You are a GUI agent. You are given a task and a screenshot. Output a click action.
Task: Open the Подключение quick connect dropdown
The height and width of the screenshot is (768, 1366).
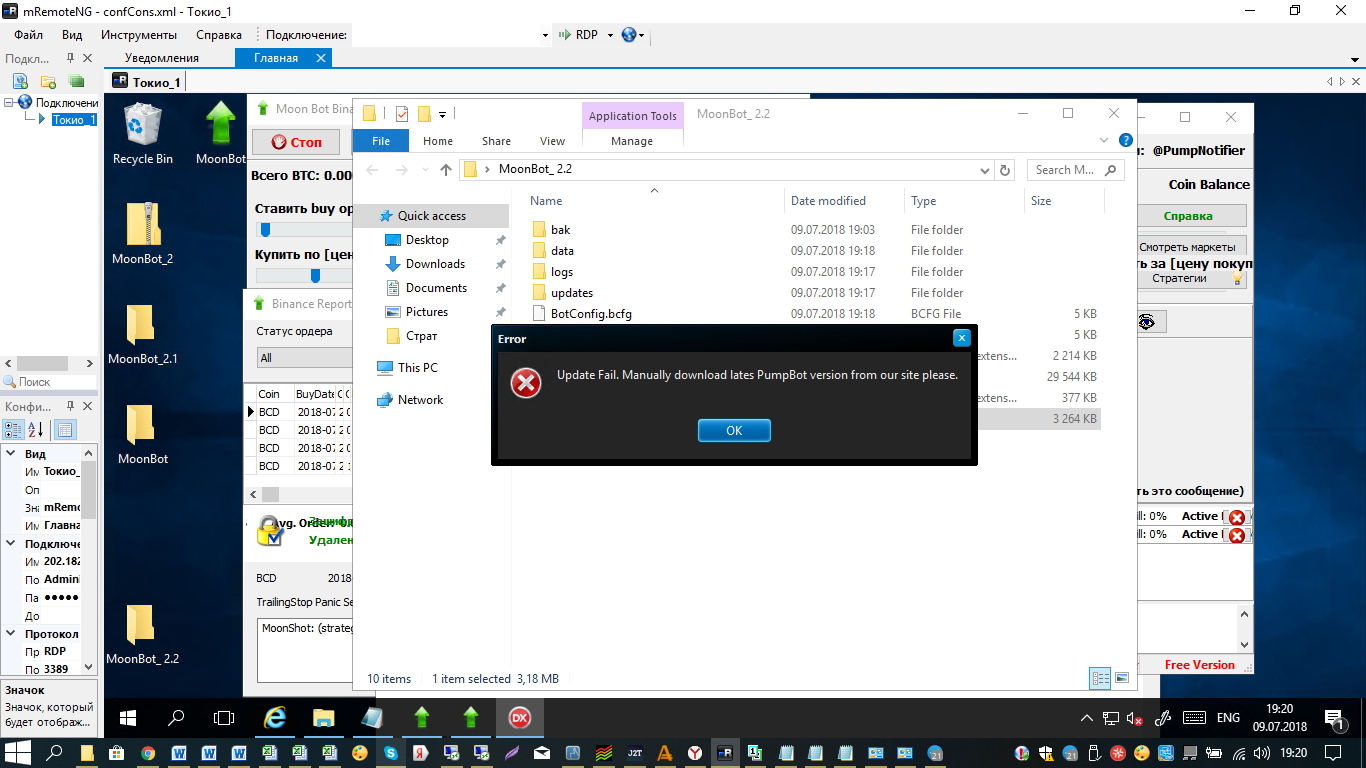[x=545, y=35]
